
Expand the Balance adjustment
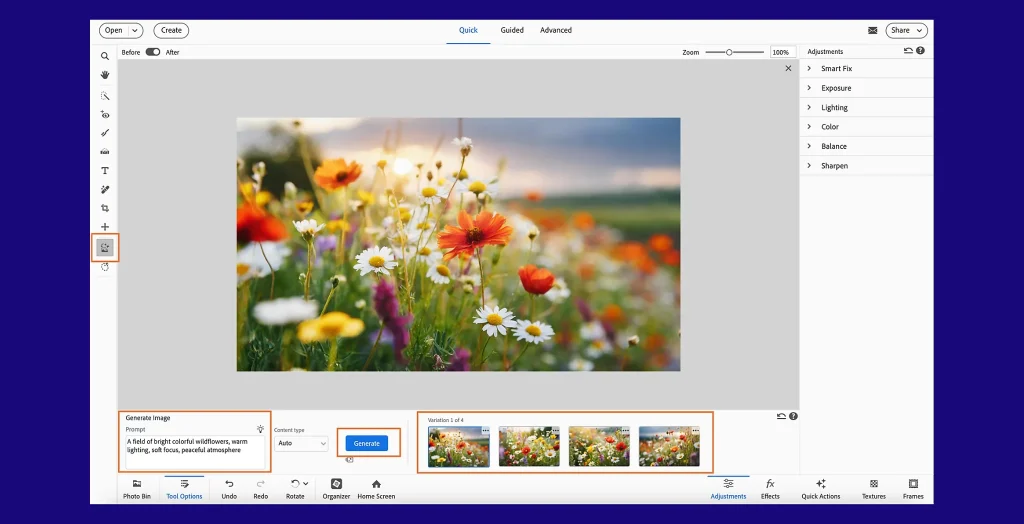tap(866, 146)
